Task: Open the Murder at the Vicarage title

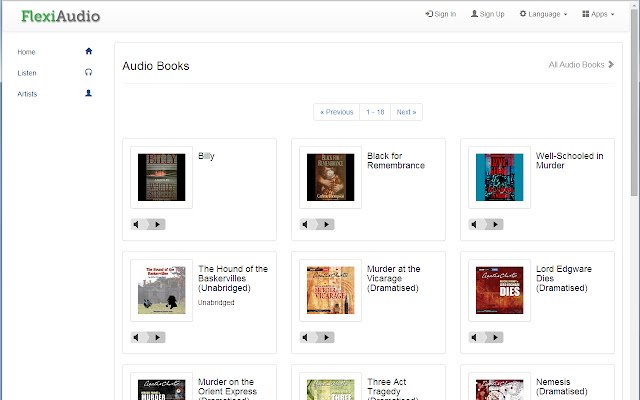Action: pyautogui.click(x=393, y=278)
